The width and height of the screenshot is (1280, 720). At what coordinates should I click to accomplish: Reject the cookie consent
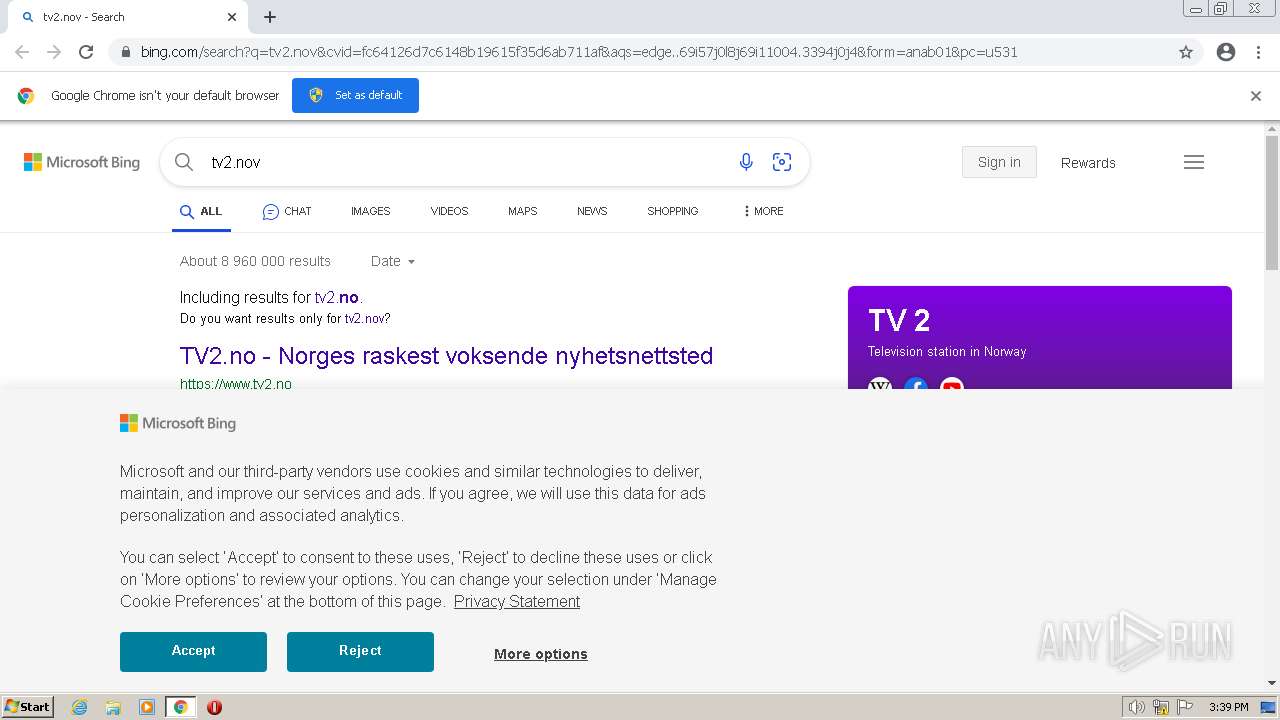360,651
